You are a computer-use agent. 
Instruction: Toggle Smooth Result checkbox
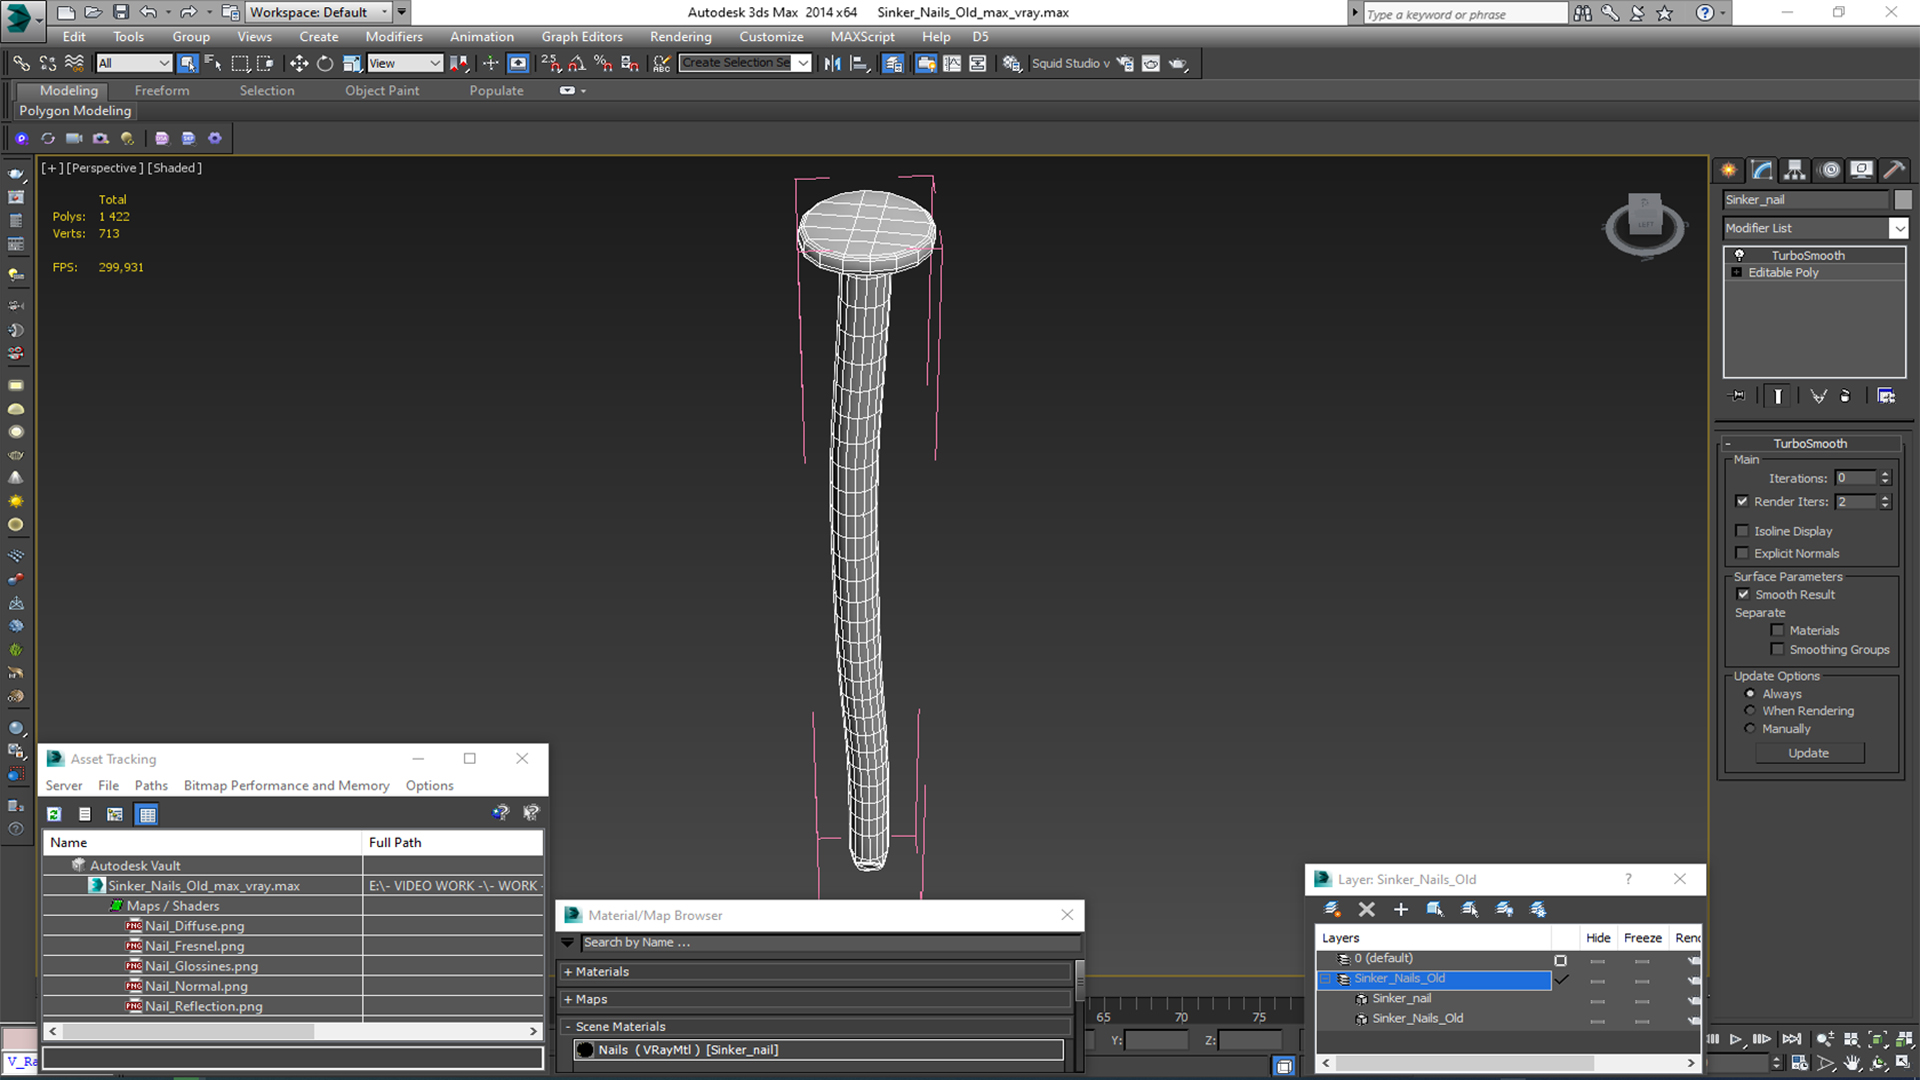[x=1747, y=593]
